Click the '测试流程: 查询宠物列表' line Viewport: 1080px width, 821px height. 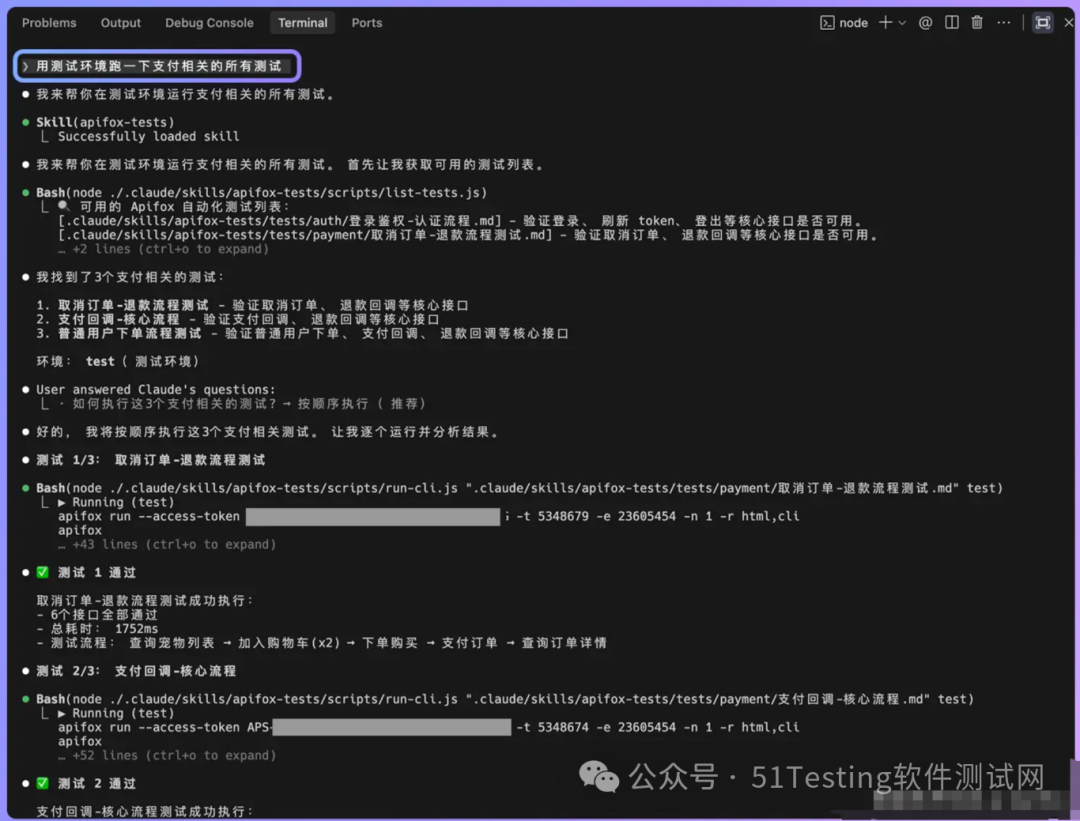321,643
